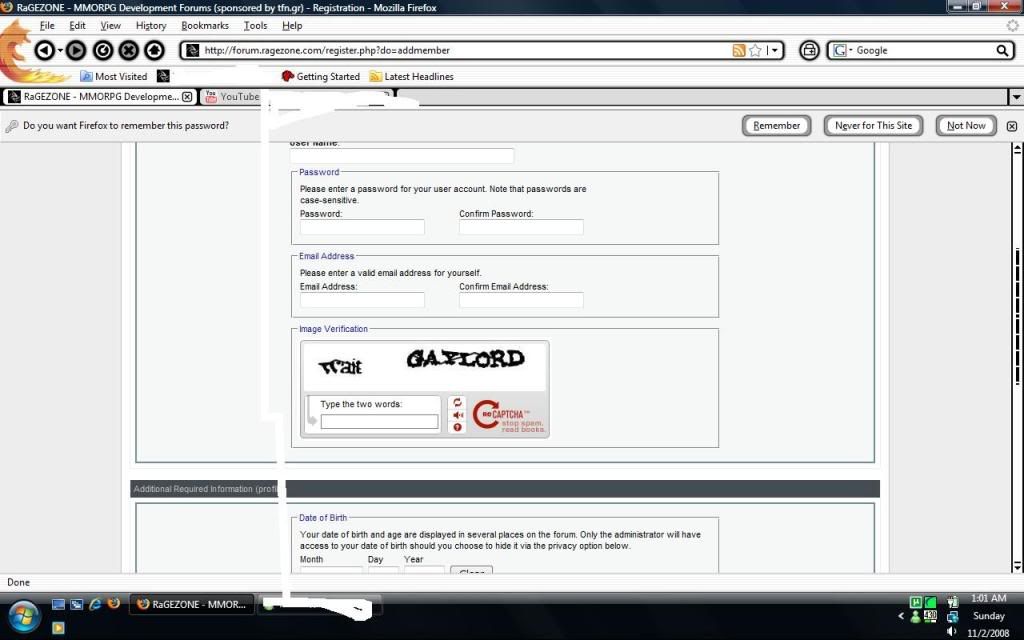
Task: Stop loading the page
Action: [x=129, y=50]
